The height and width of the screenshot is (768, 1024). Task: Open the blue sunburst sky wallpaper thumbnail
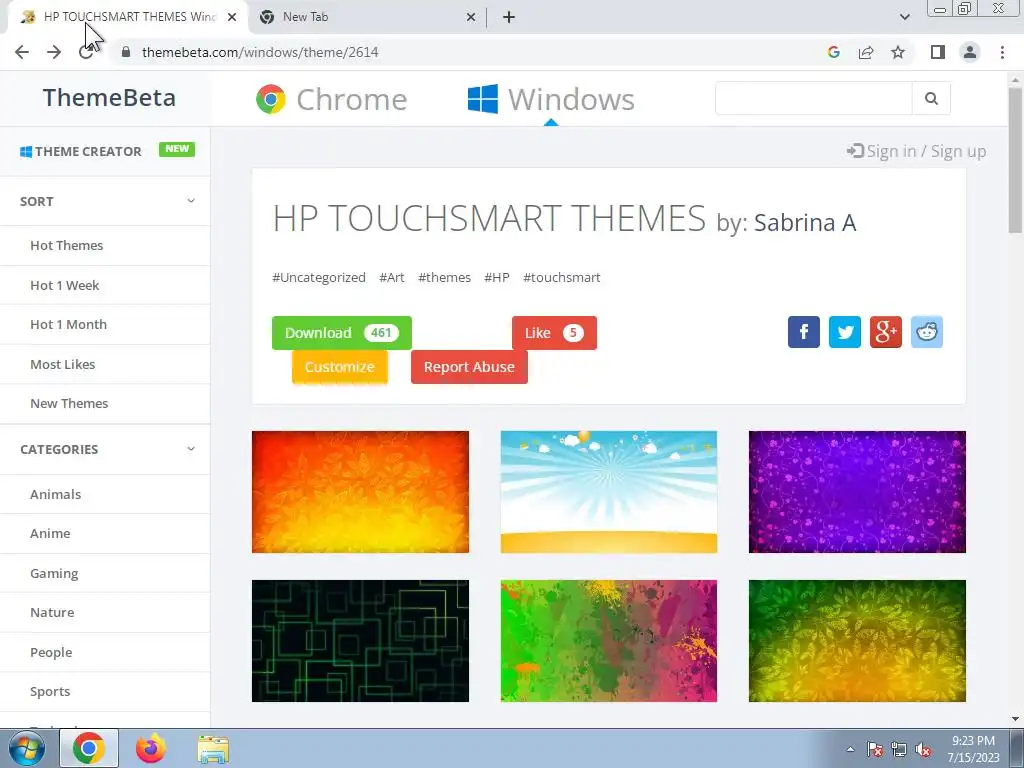pos(609,492)
